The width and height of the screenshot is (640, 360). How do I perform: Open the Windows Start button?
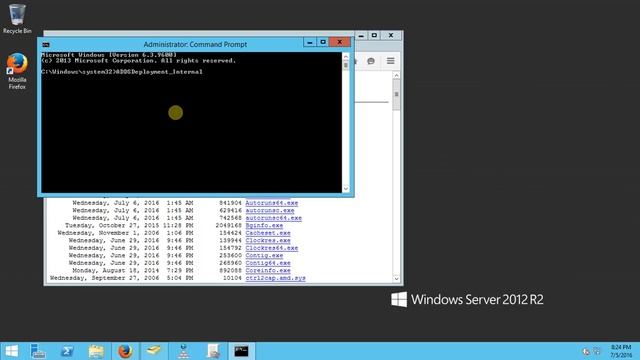[x=11, y=351]
